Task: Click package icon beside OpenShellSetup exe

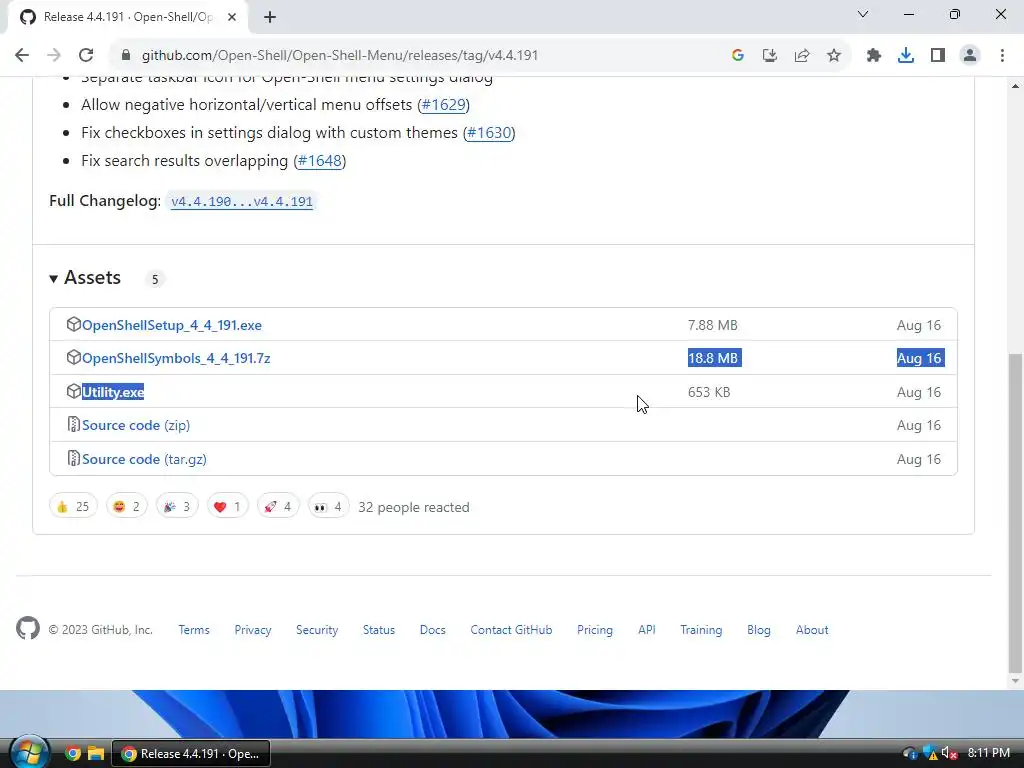Action: pos(73,325)
